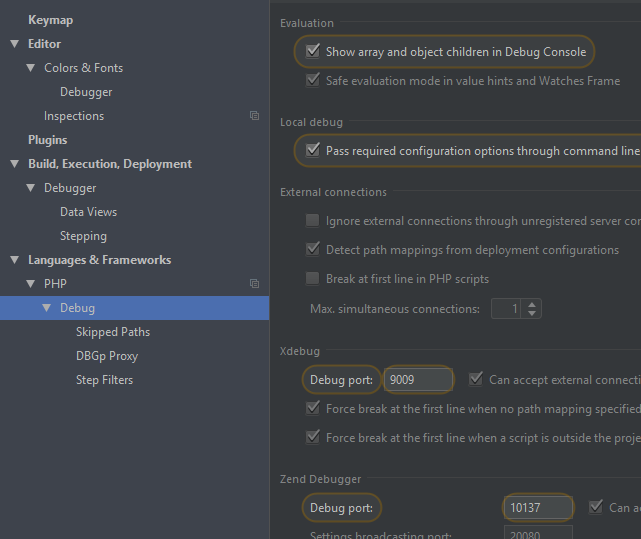The height and width of the screenshot is (539, 641).
Task: Select Skipped Paths under Debug
Action: click(x=113, y=332)
